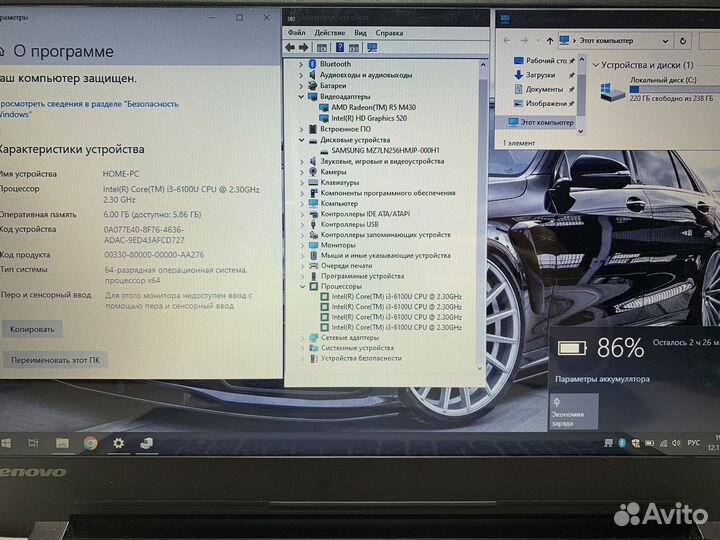Open Рабочий стол in Explorer sidebar
The image size is (720, 540).
click(x=546, y=60)
